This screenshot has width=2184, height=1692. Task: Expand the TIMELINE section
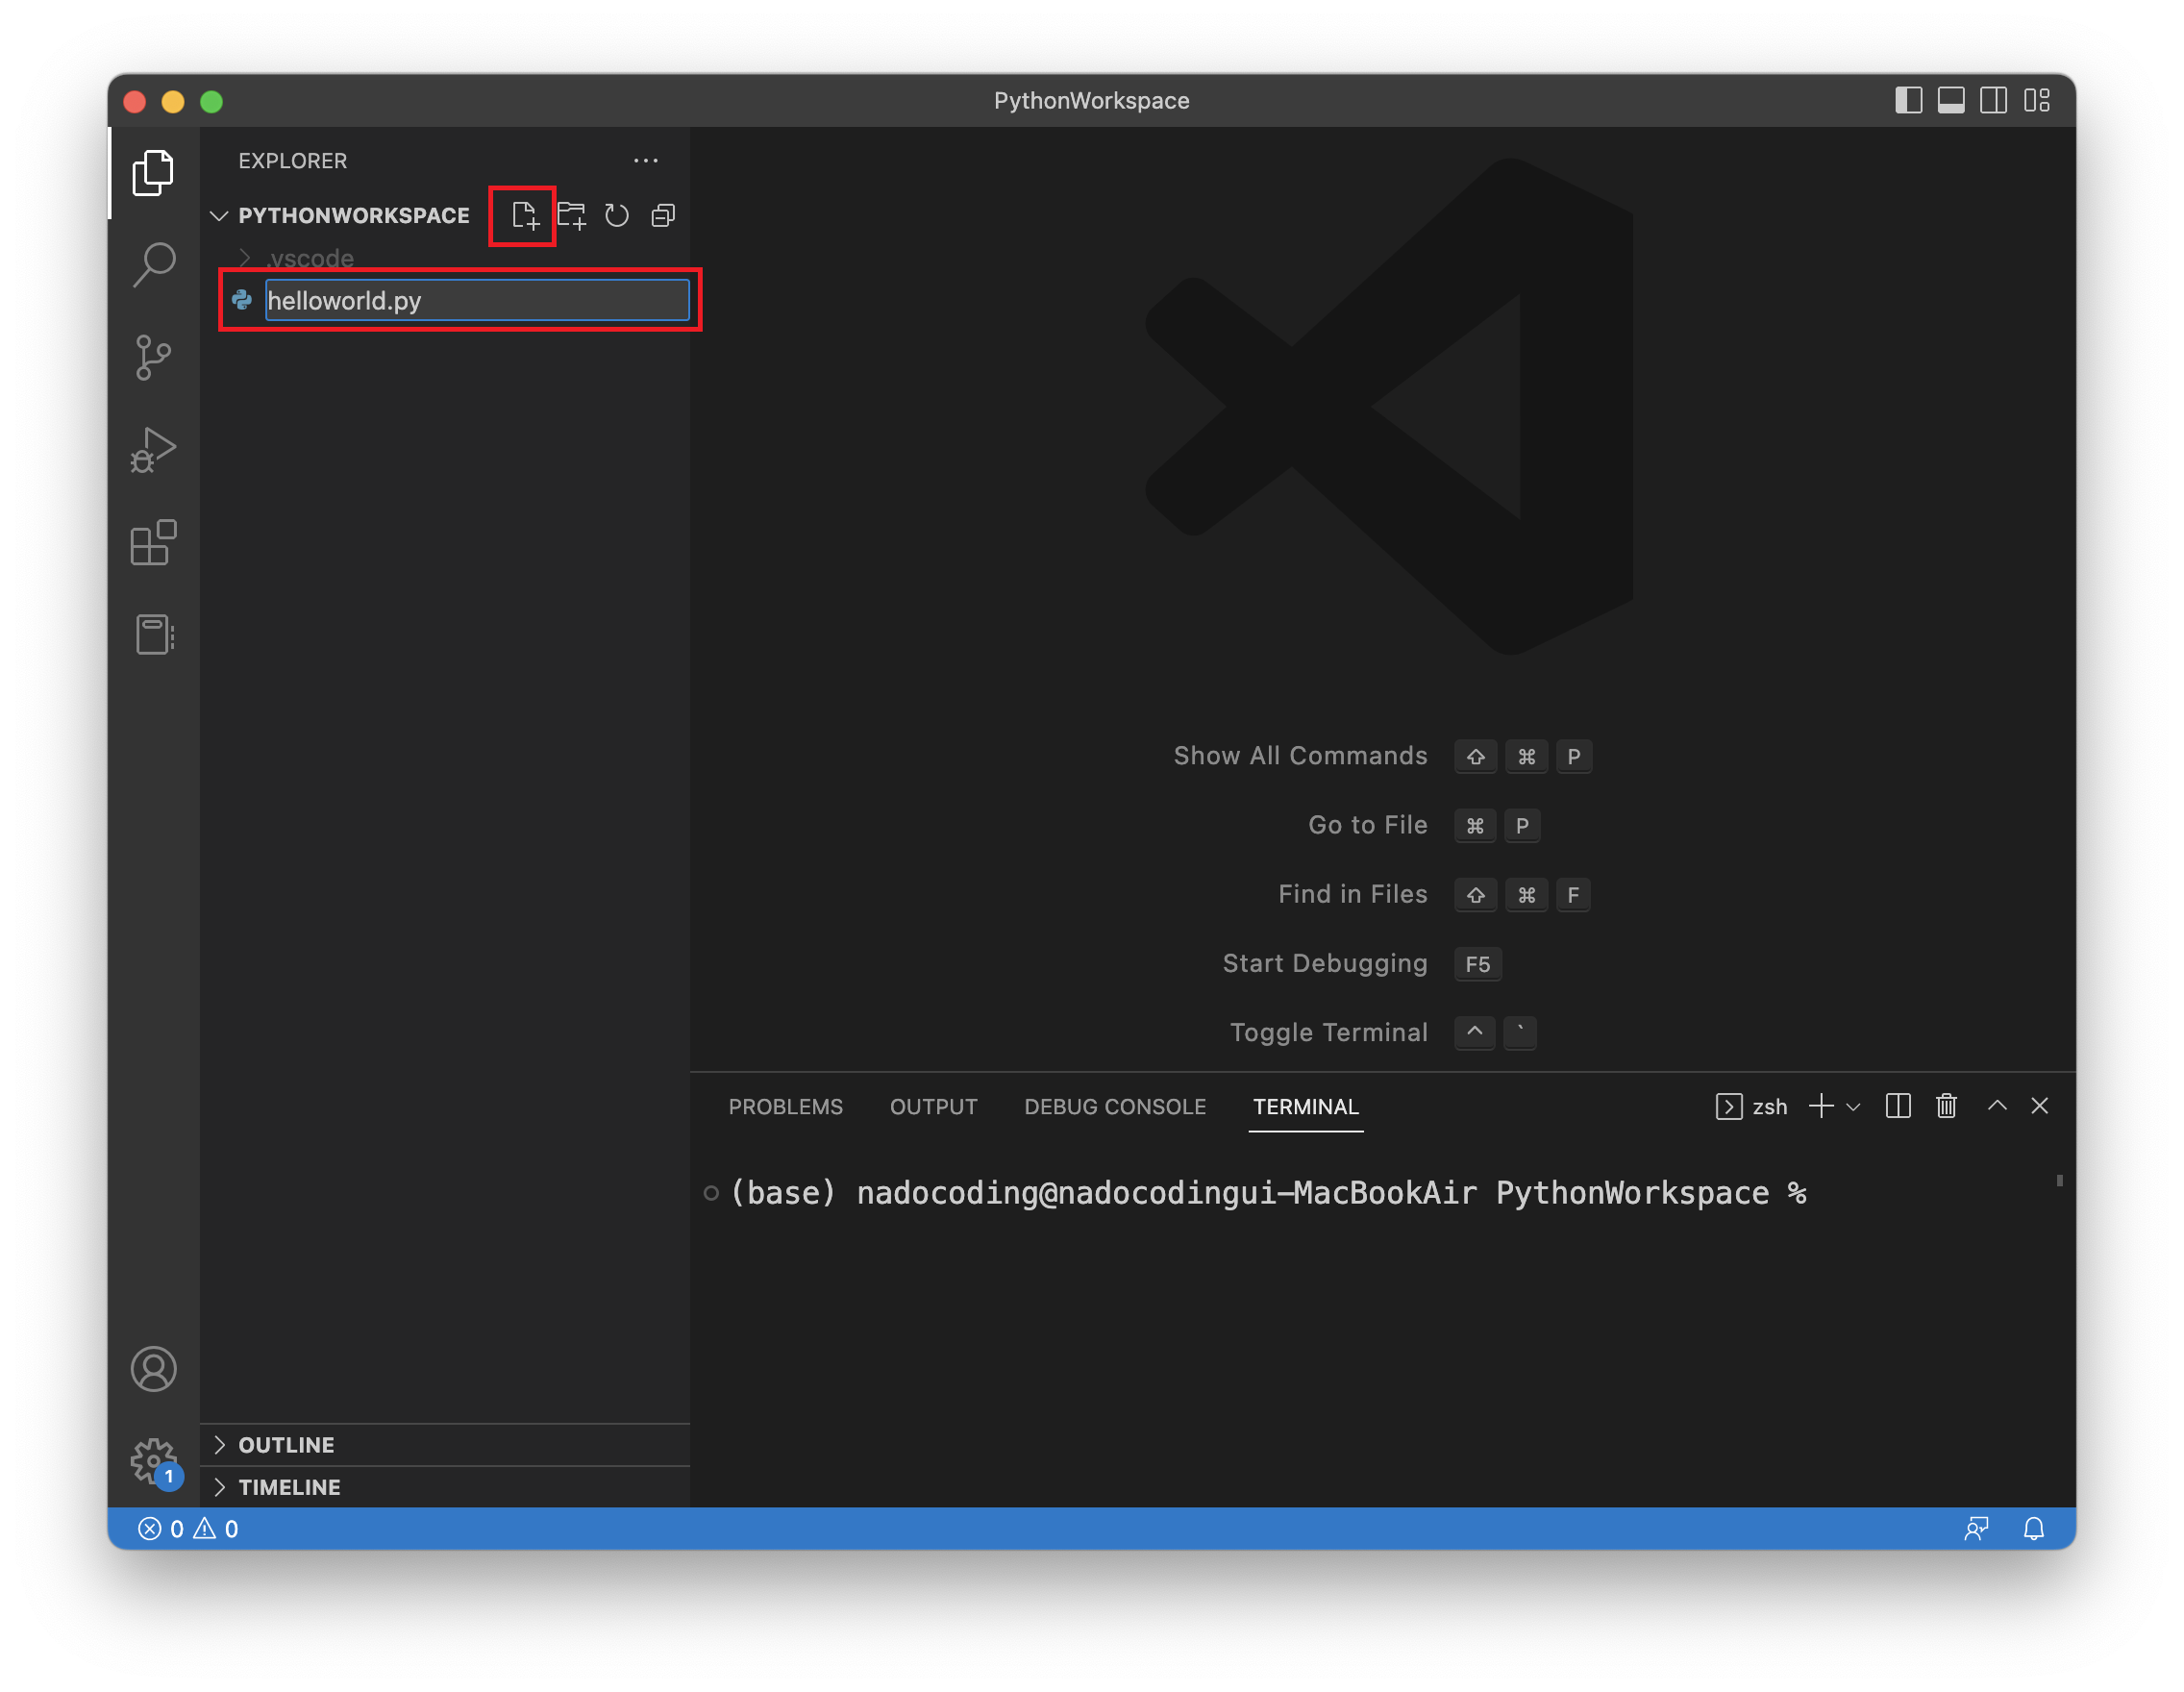[x=289, y=1486]
